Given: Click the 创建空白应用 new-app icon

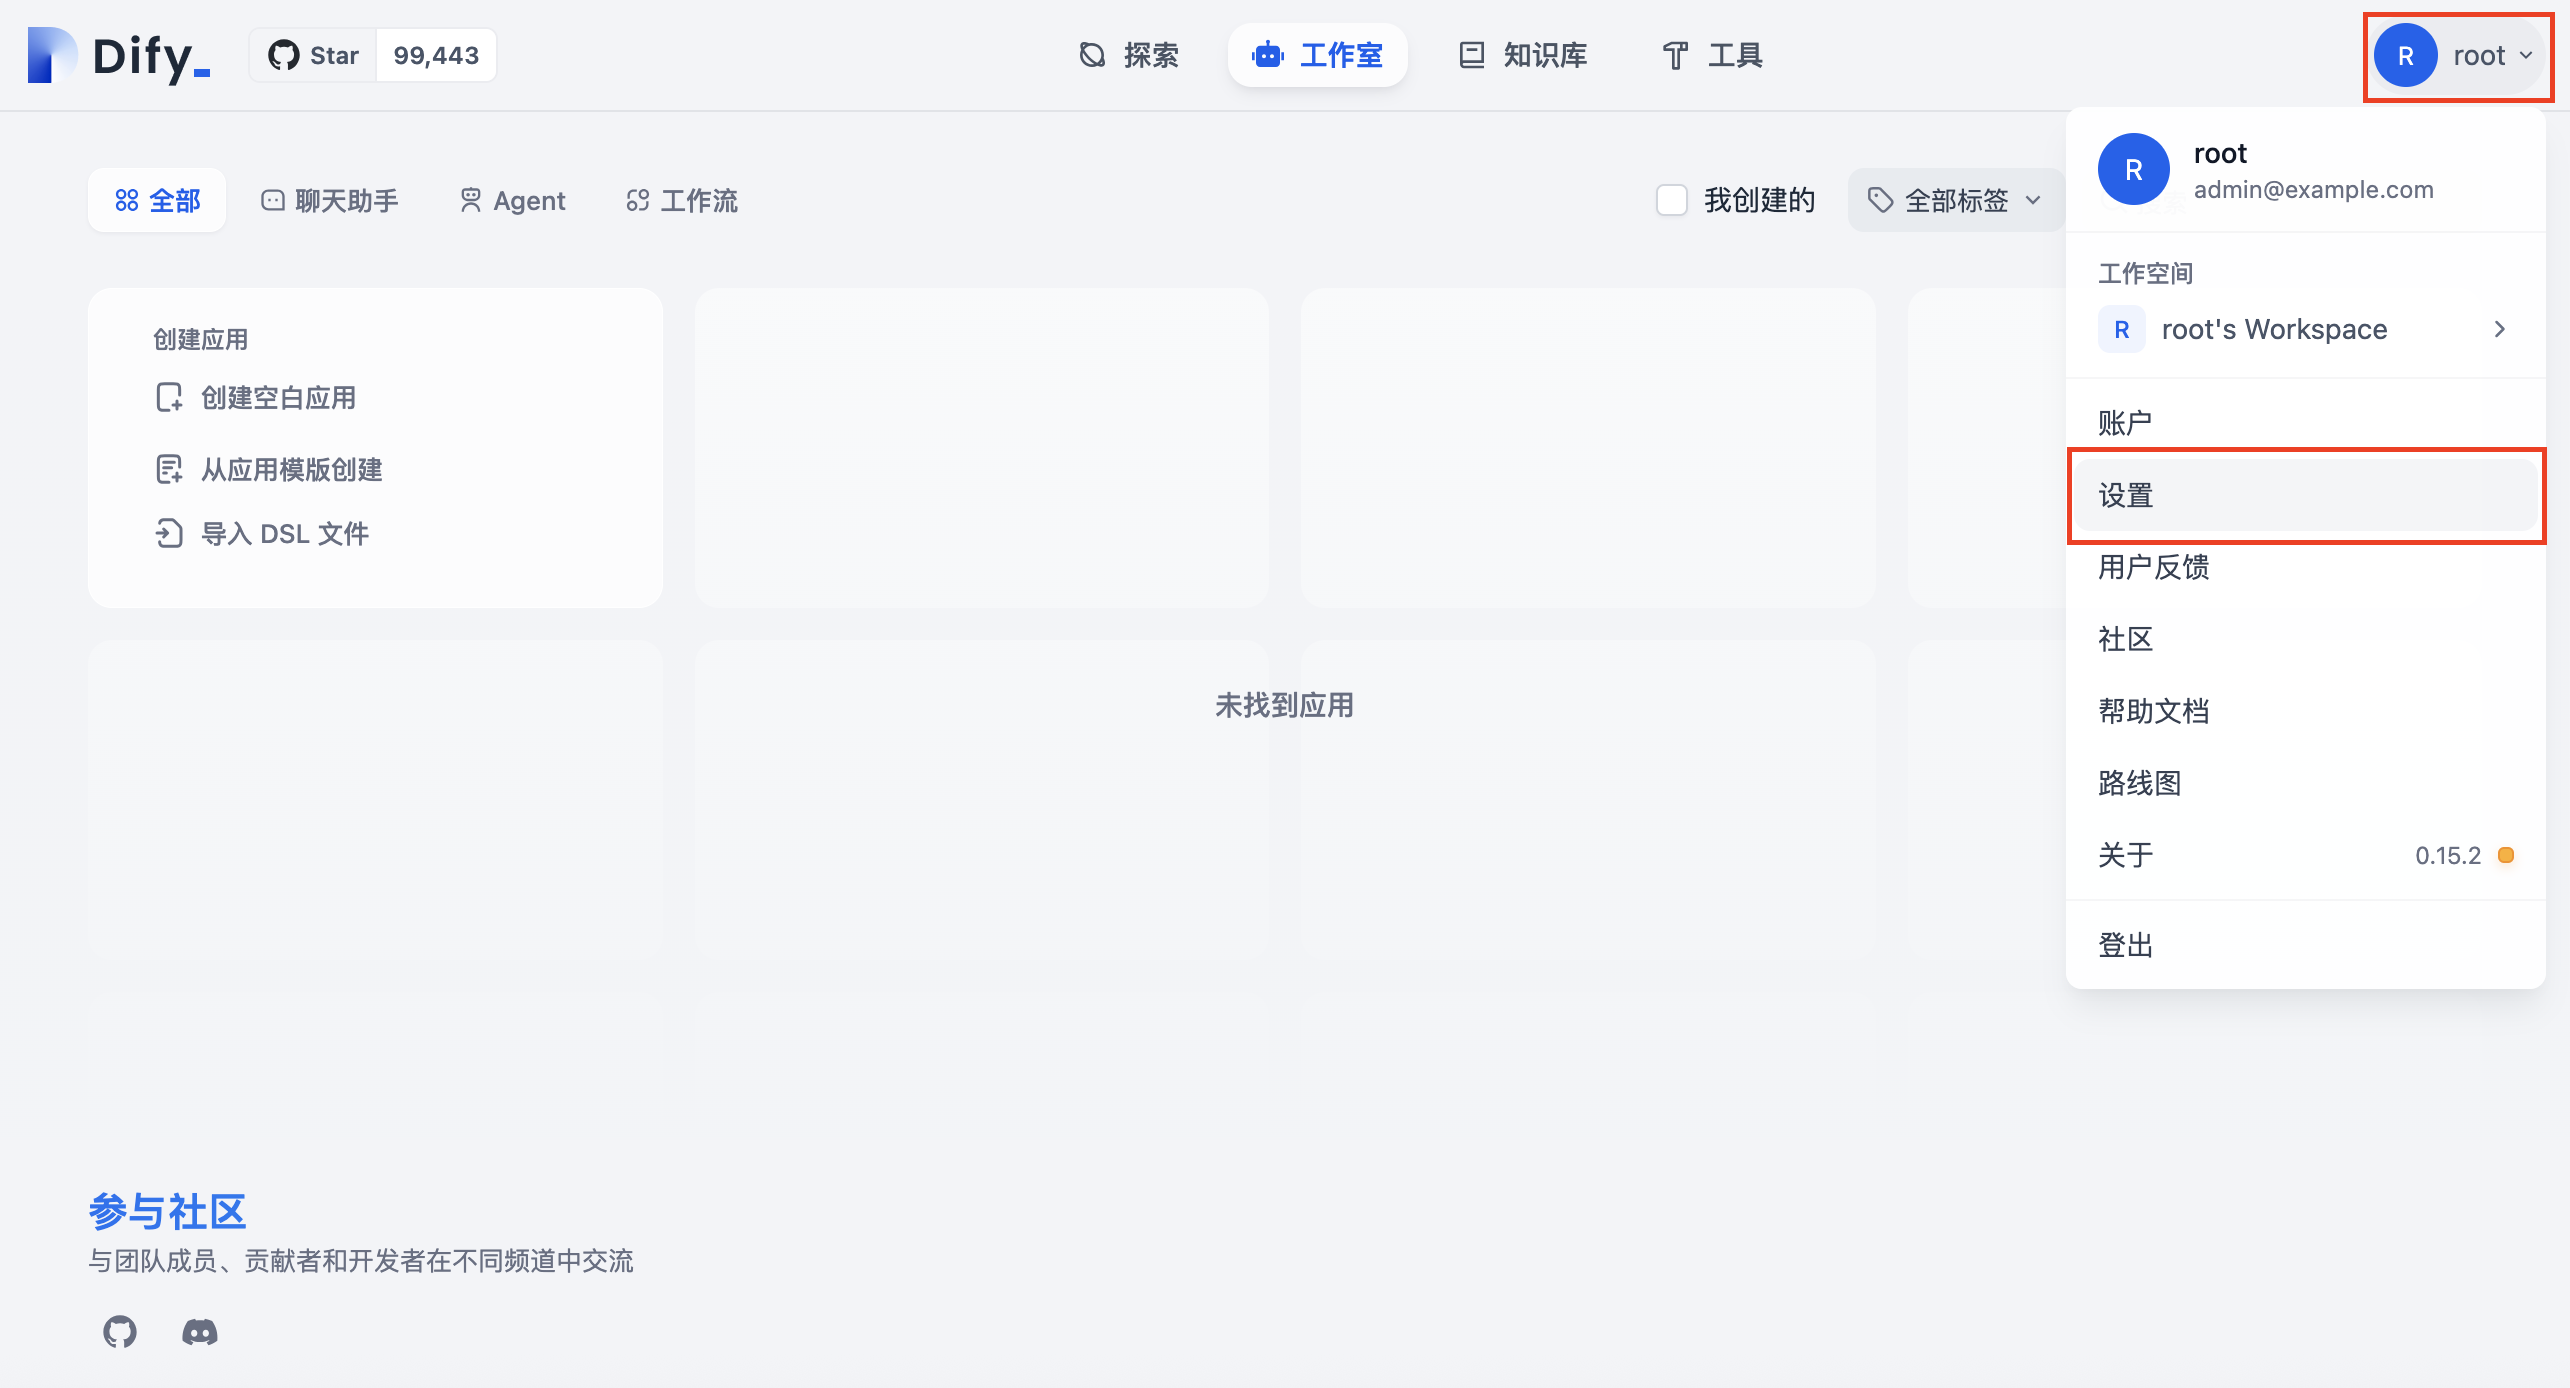Looking at the screenshot, I should point(168,397).
